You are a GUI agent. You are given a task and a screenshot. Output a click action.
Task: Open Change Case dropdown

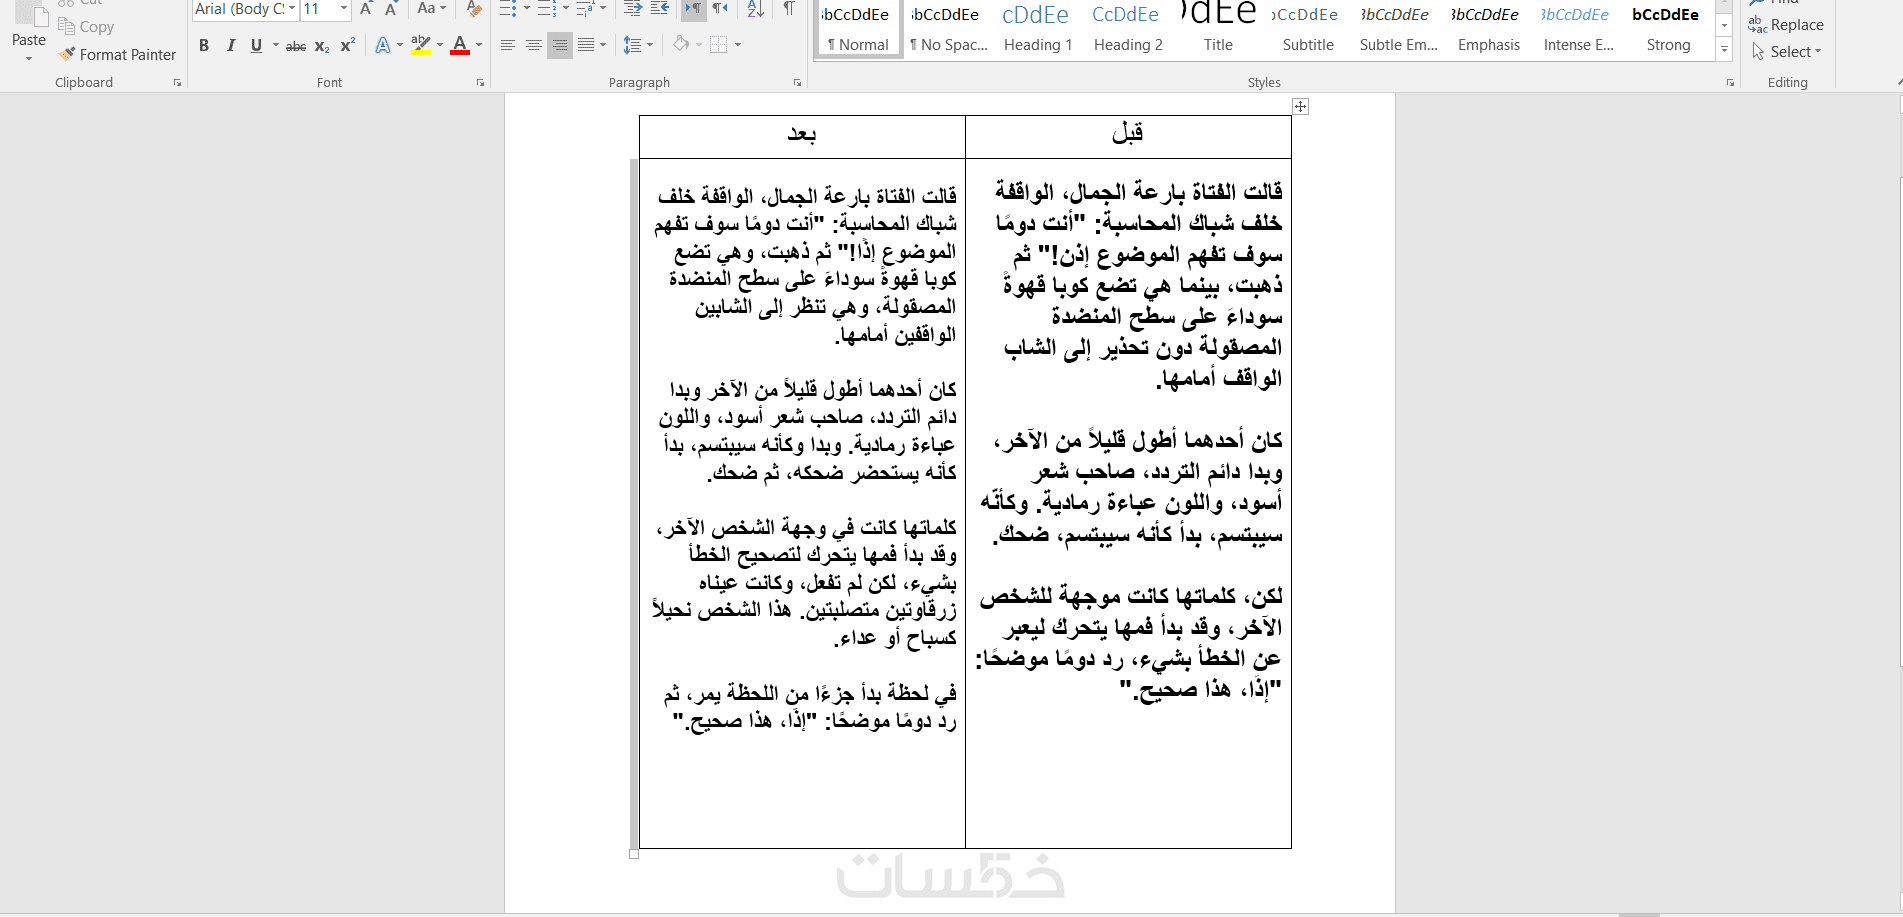(x=432, y=9)
